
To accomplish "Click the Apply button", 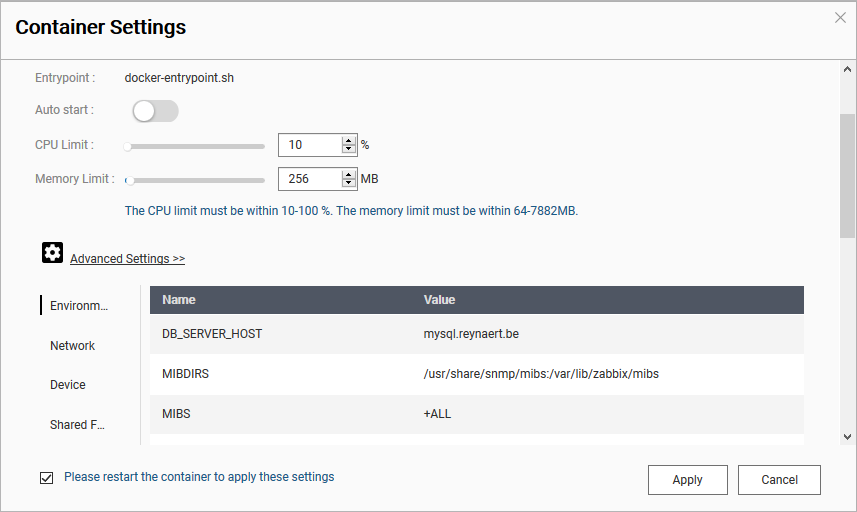I will pyautogui.click(x=688, y=480).
